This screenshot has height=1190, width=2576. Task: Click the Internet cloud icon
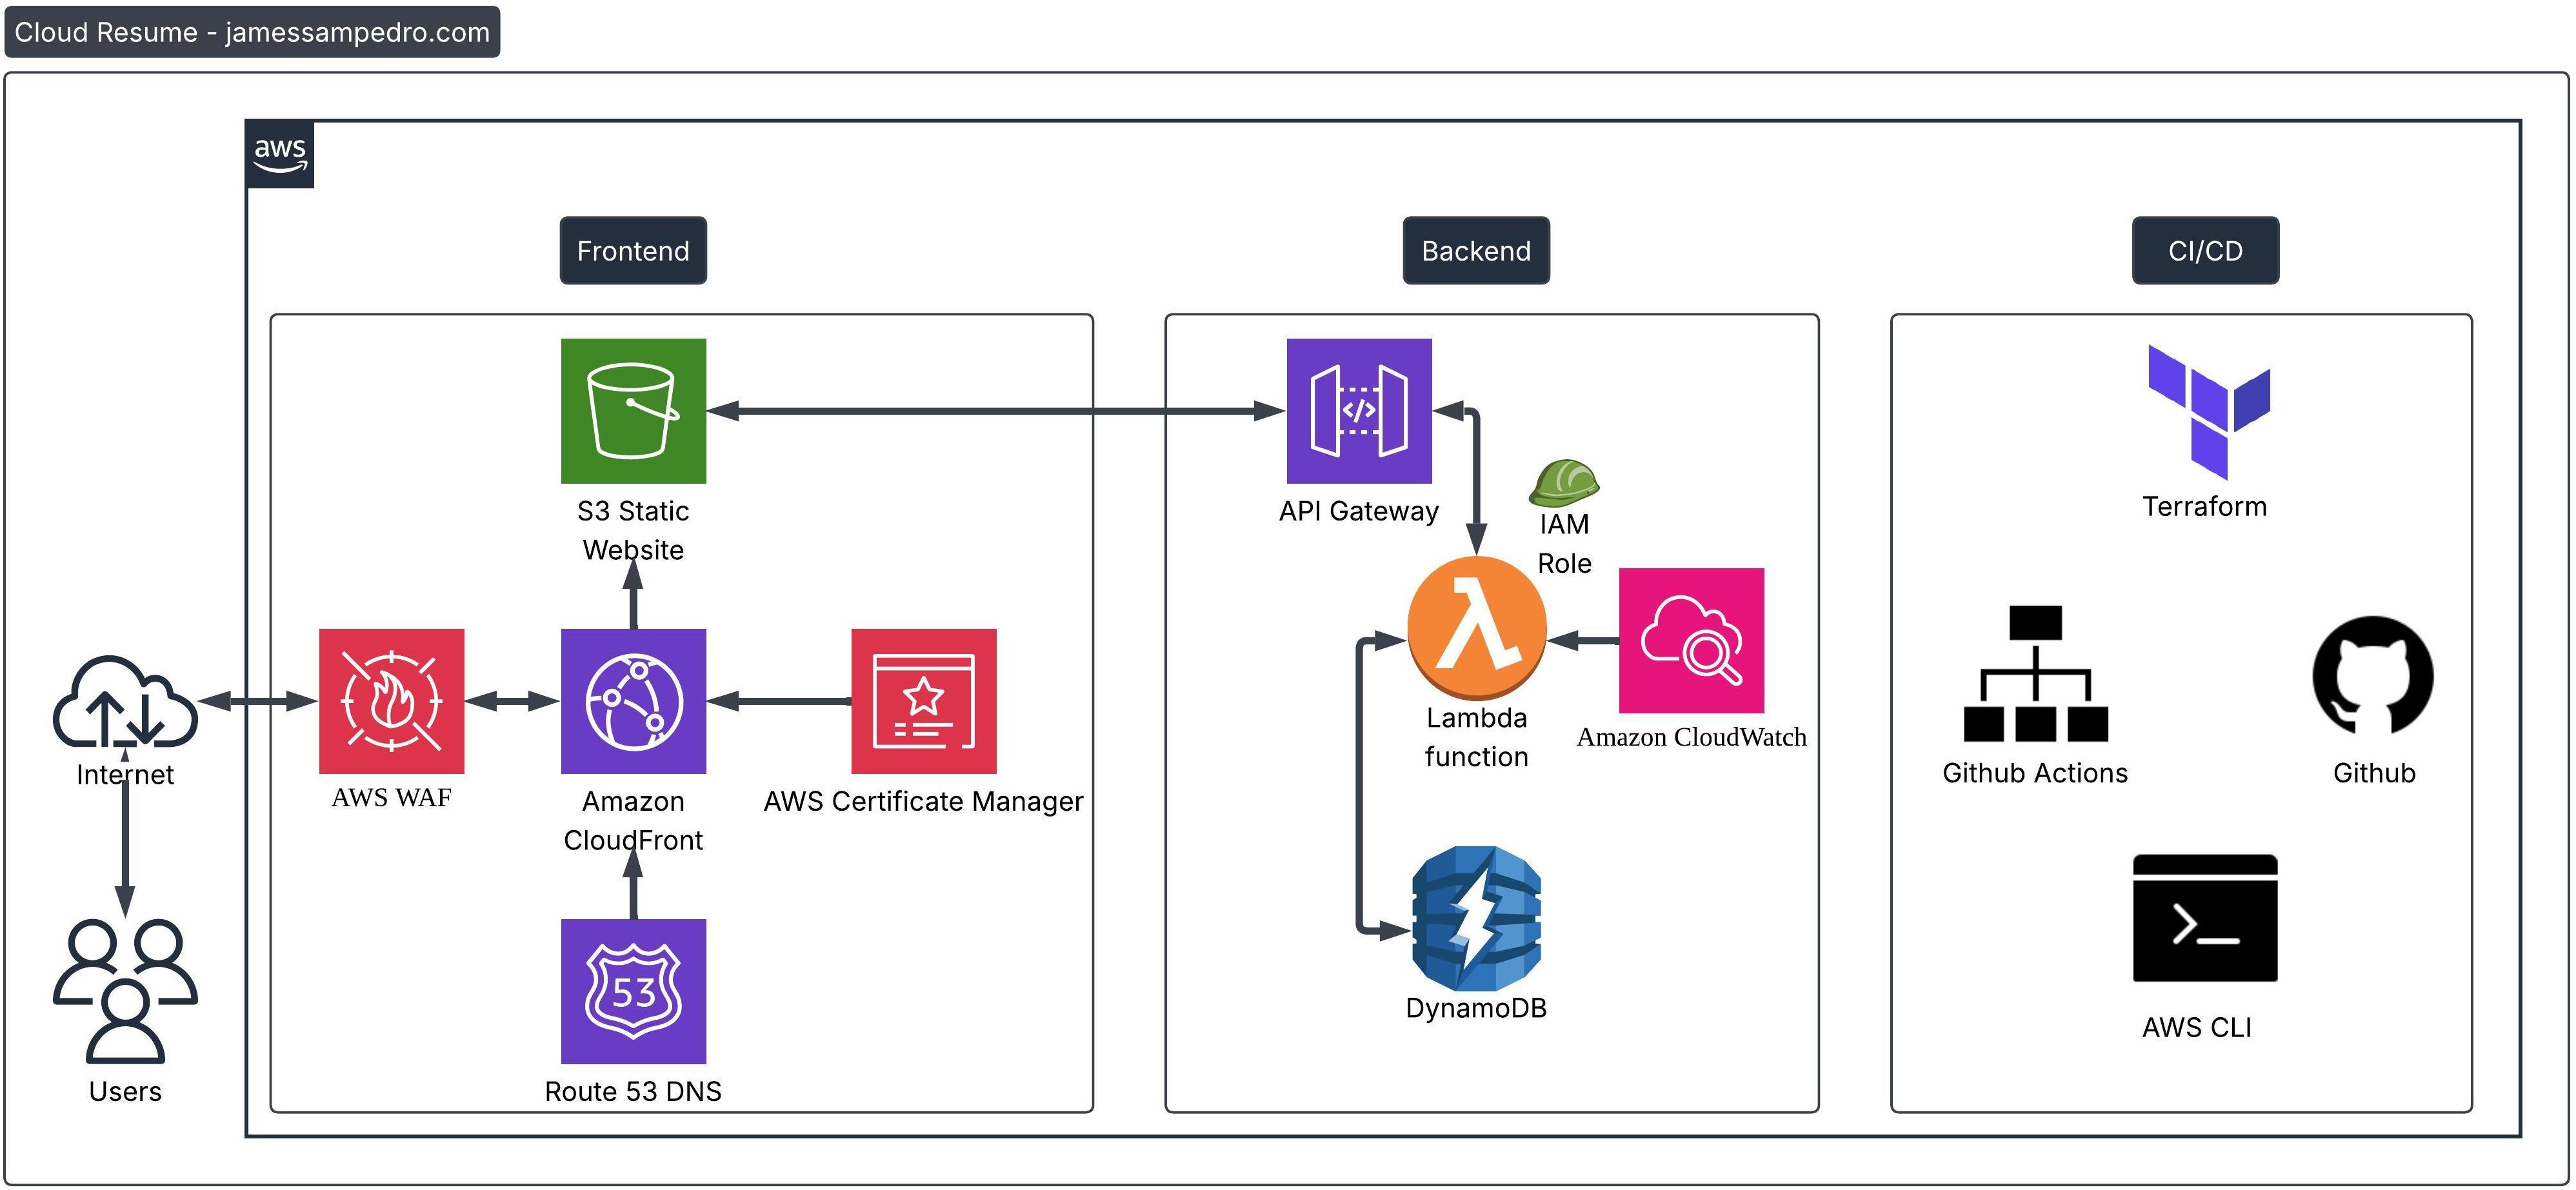125,701
